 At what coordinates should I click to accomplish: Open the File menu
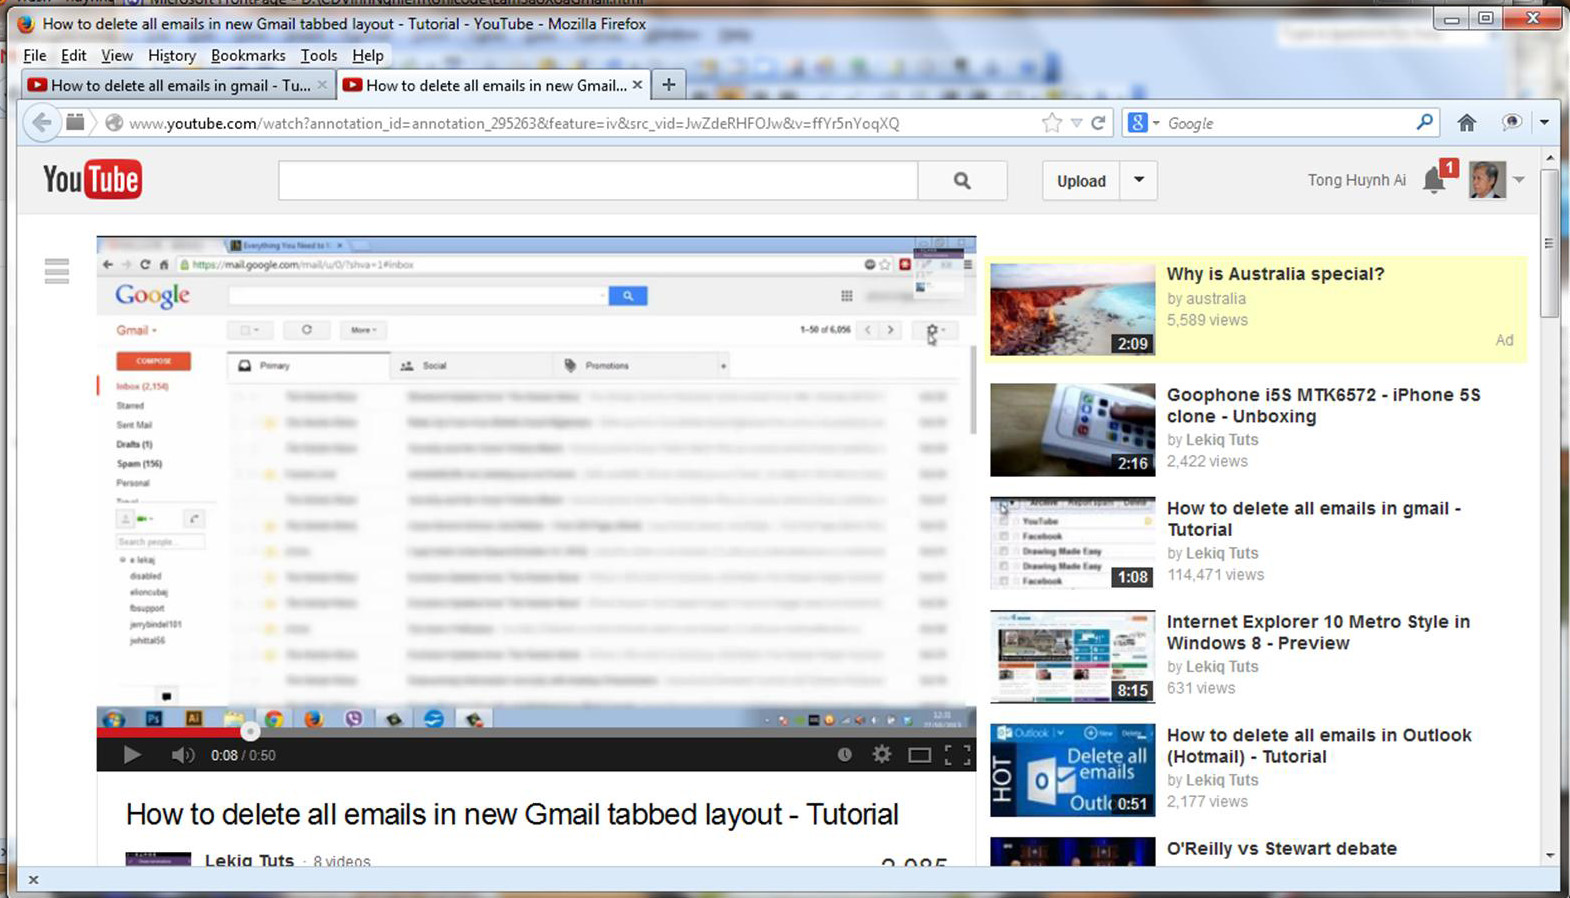click(x=35, y=56)
